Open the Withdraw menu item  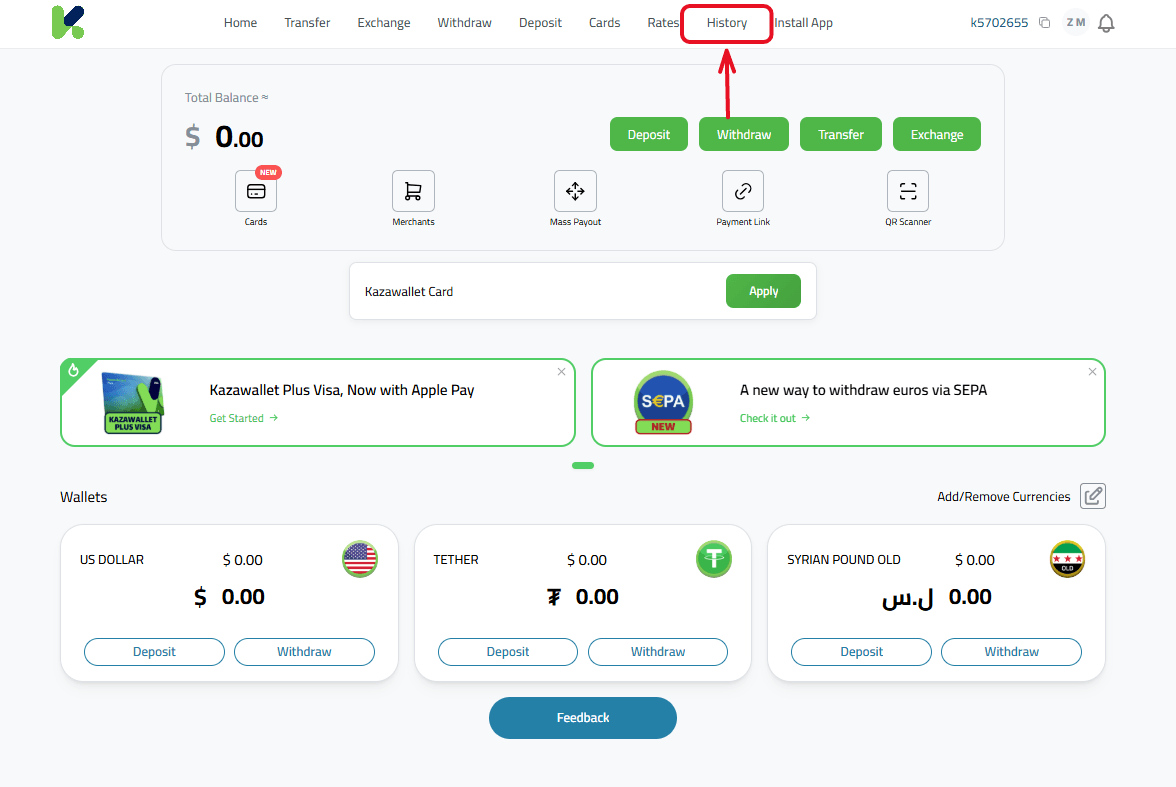pyautogui.click(x=464, y=23)
